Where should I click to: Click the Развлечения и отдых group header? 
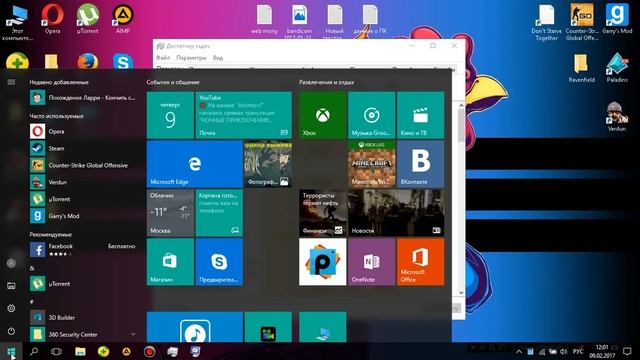point(326,82)
